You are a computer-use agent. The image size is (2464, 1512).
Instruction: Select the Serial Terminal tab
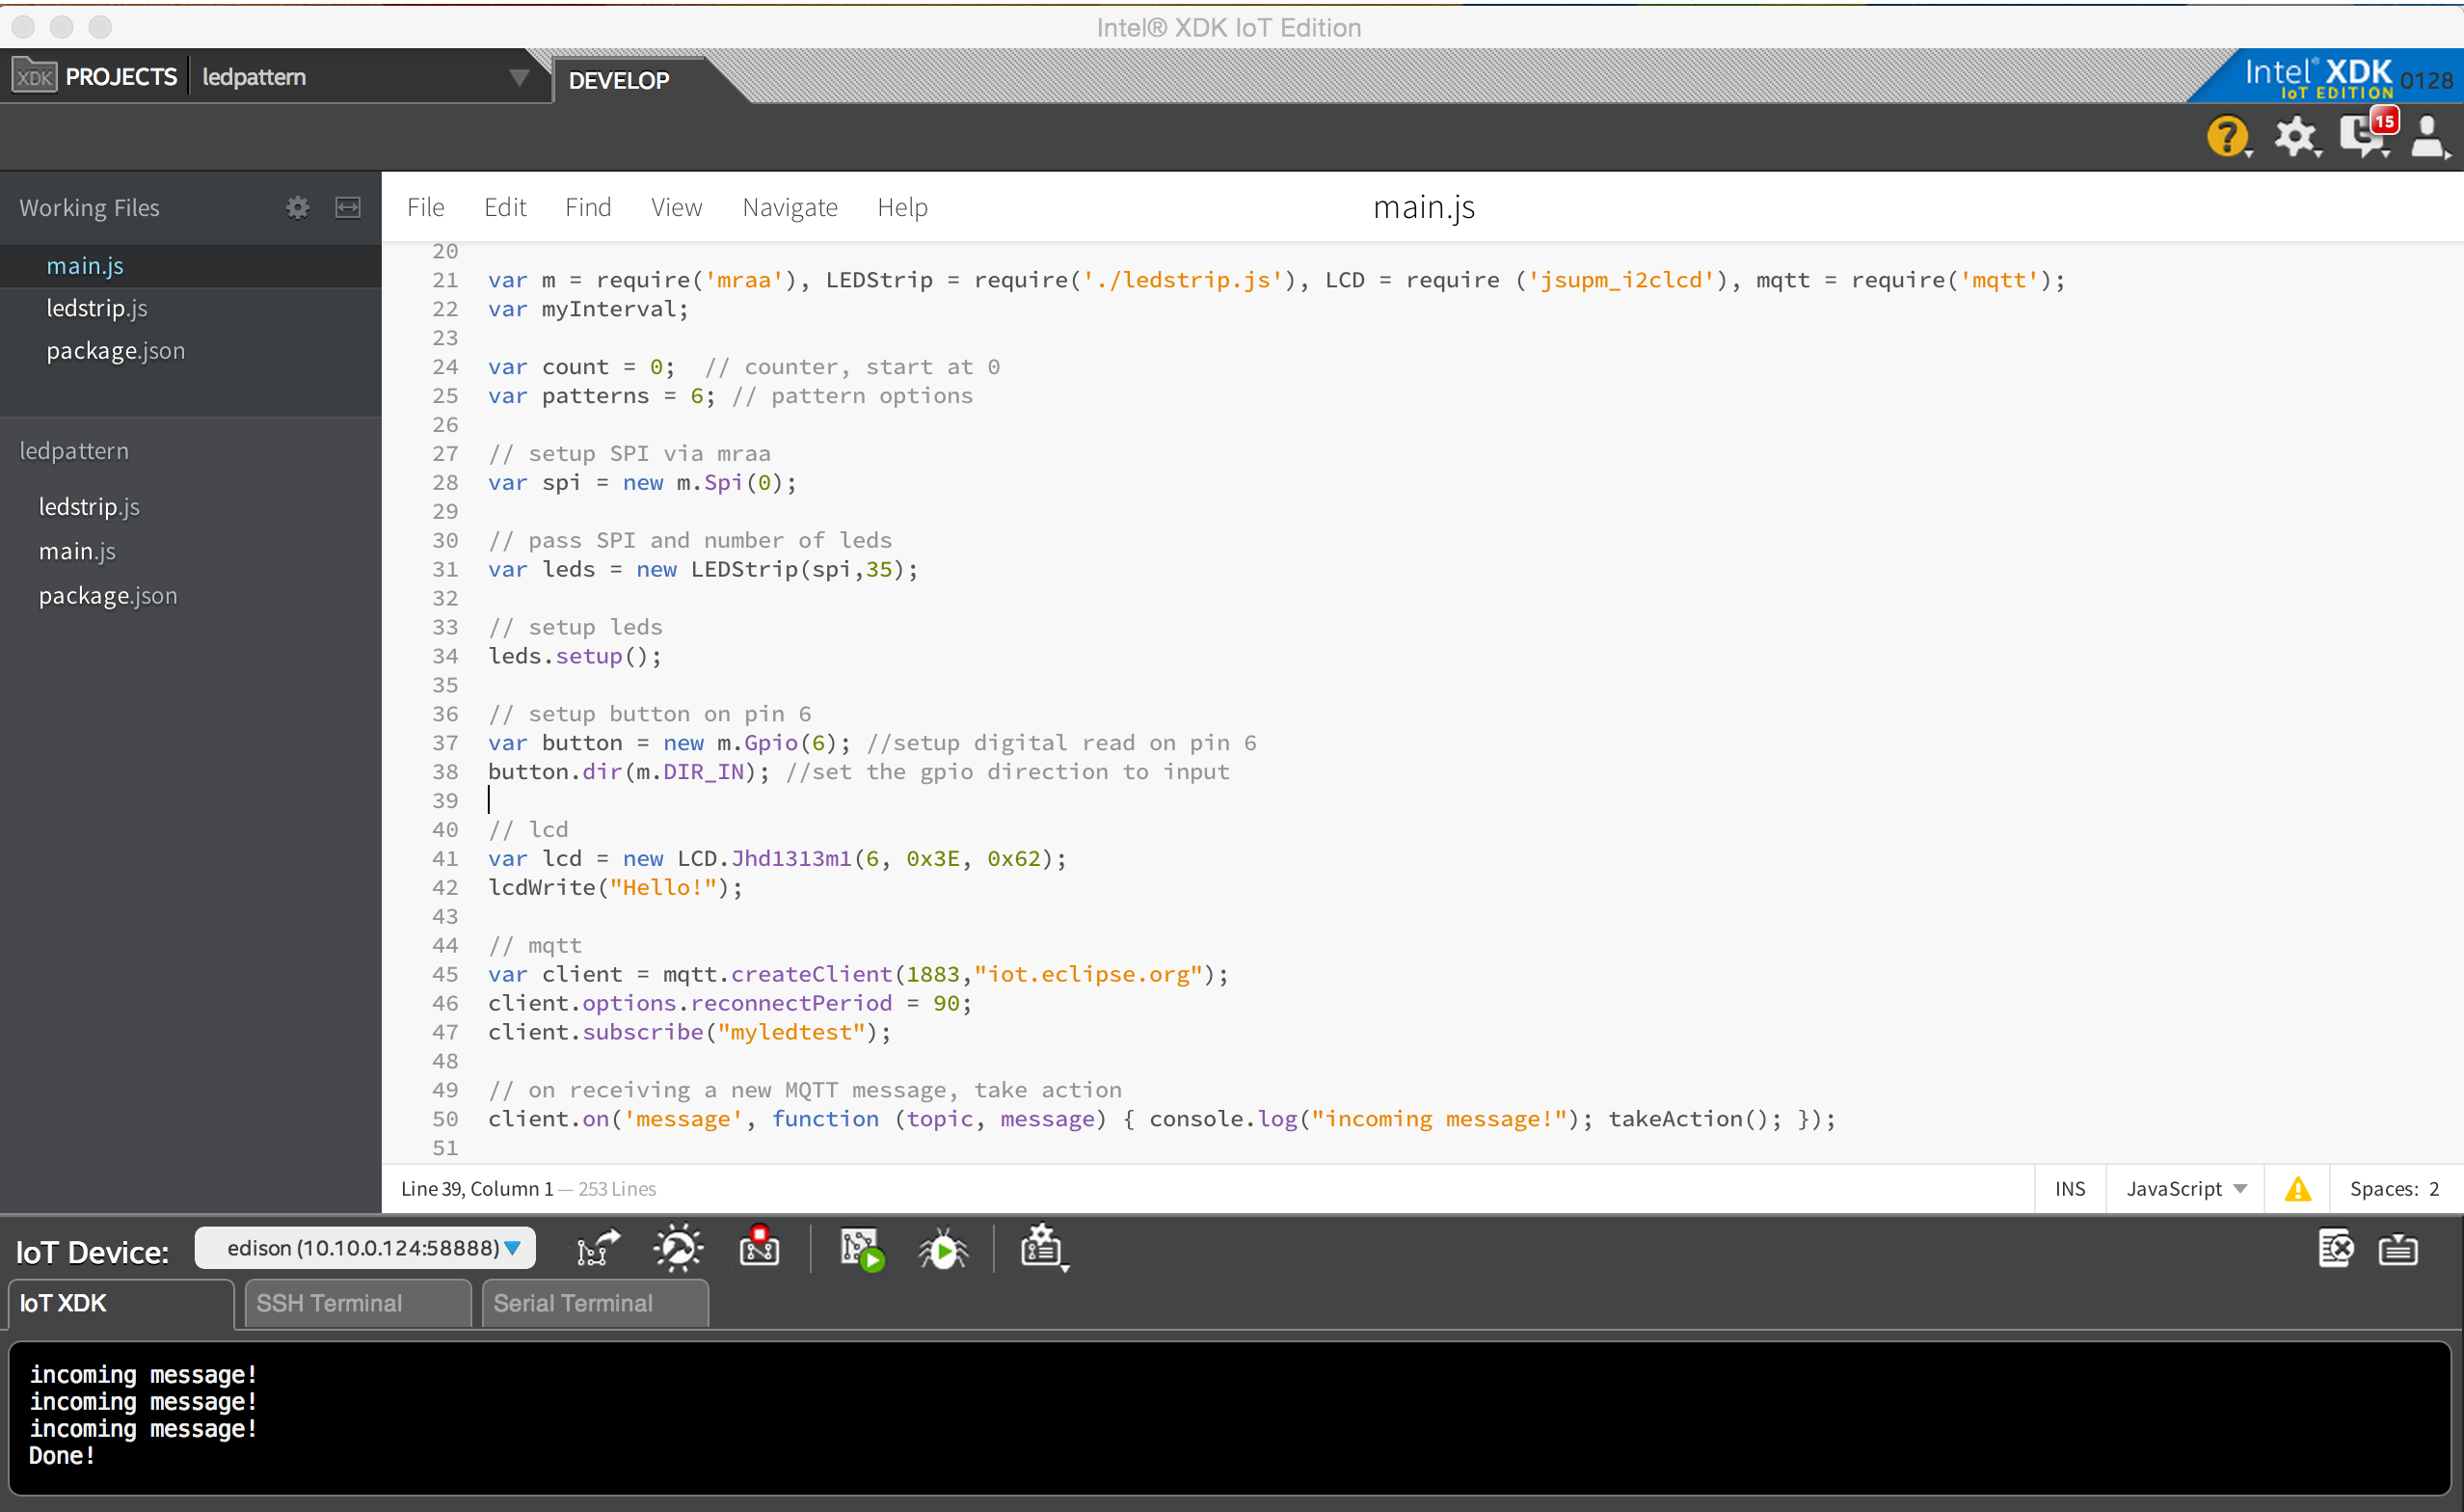pyautogui.click(x=572, y=1305)
